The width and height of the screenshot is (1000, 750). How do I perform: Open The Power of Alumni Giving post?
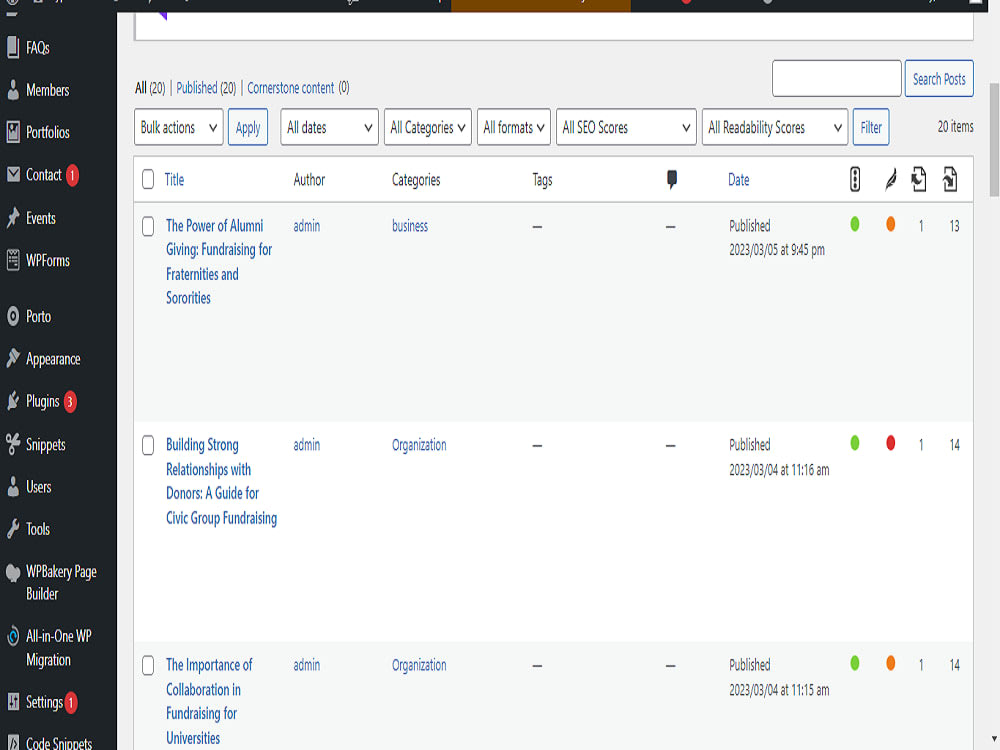[x=219, y=261]
